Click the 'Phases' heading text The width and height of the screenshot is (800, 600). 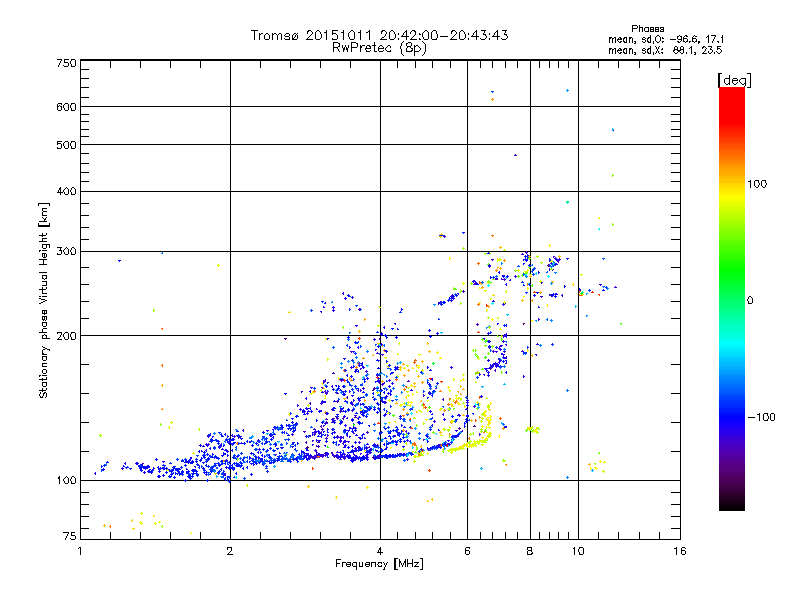[x=647, y=29]
